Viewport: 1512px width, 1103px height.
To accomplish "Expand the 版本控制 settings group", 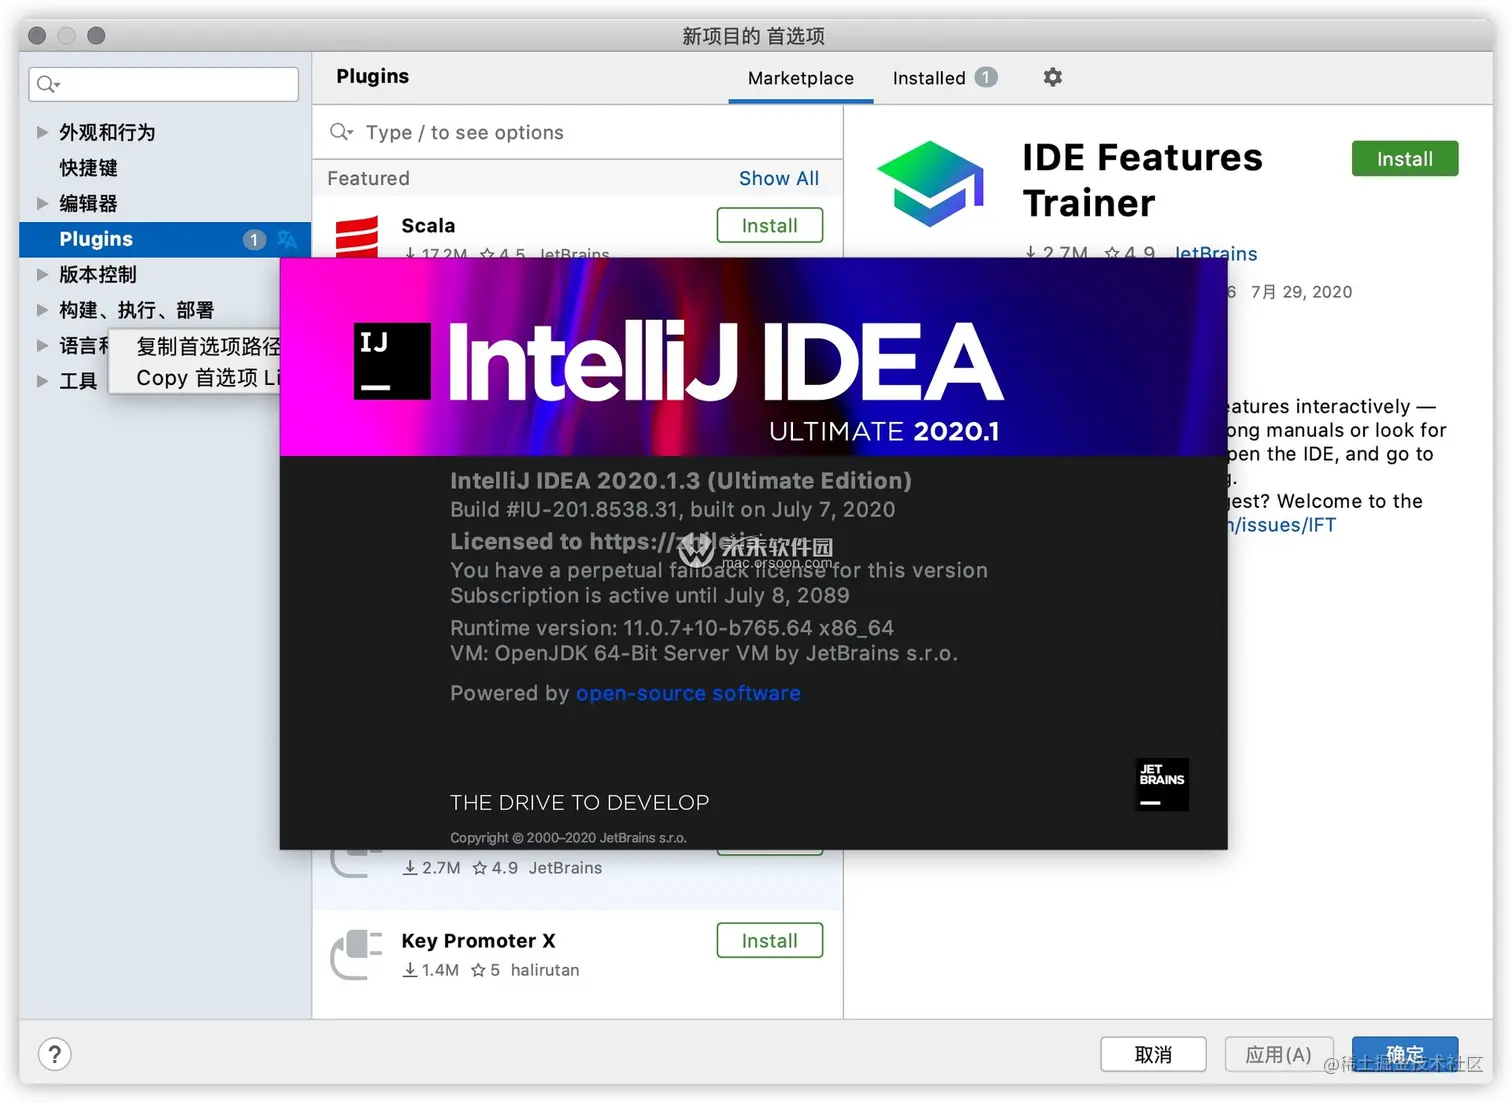I will click(x=42, y=274).
